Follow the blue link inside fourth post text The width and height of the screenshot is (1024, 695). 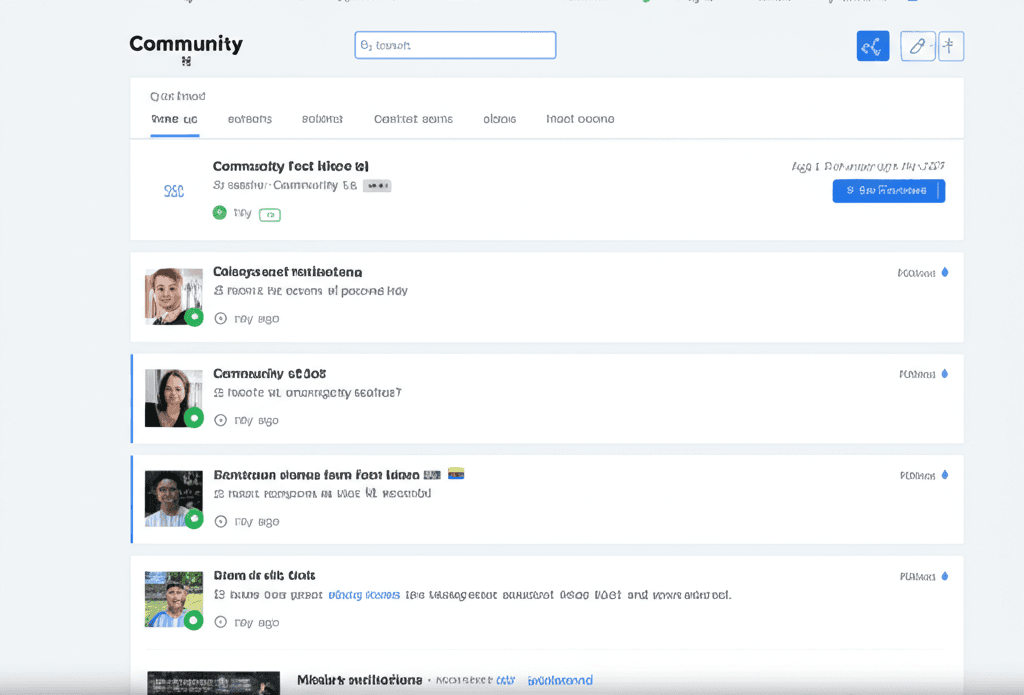[x=364, y=595]
